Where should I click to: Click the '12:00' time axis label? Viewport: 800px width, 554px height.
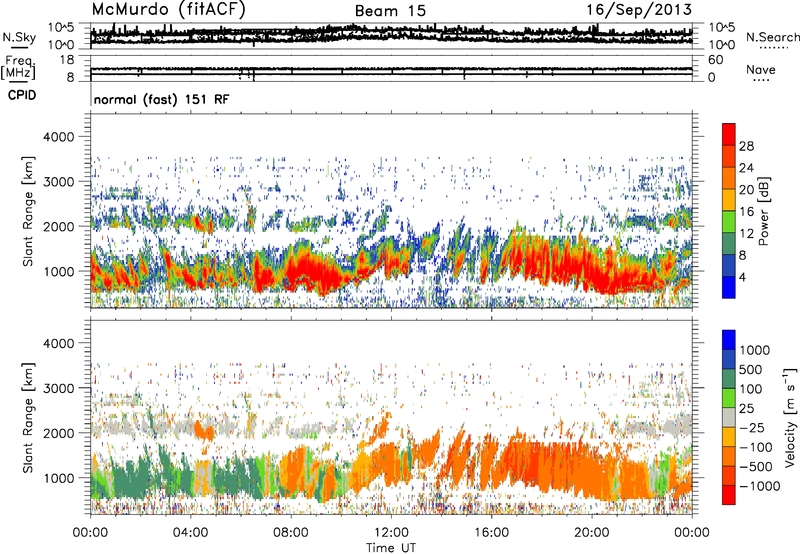(x=391, y=533)
